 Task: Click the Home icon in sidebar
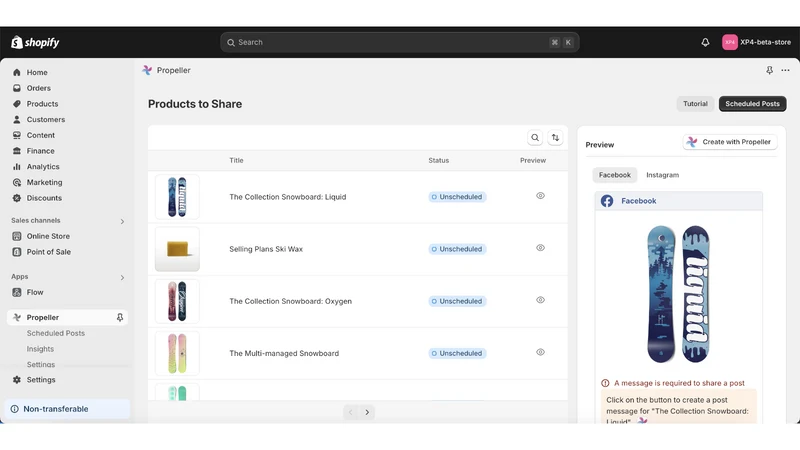(x=17, y=72)
